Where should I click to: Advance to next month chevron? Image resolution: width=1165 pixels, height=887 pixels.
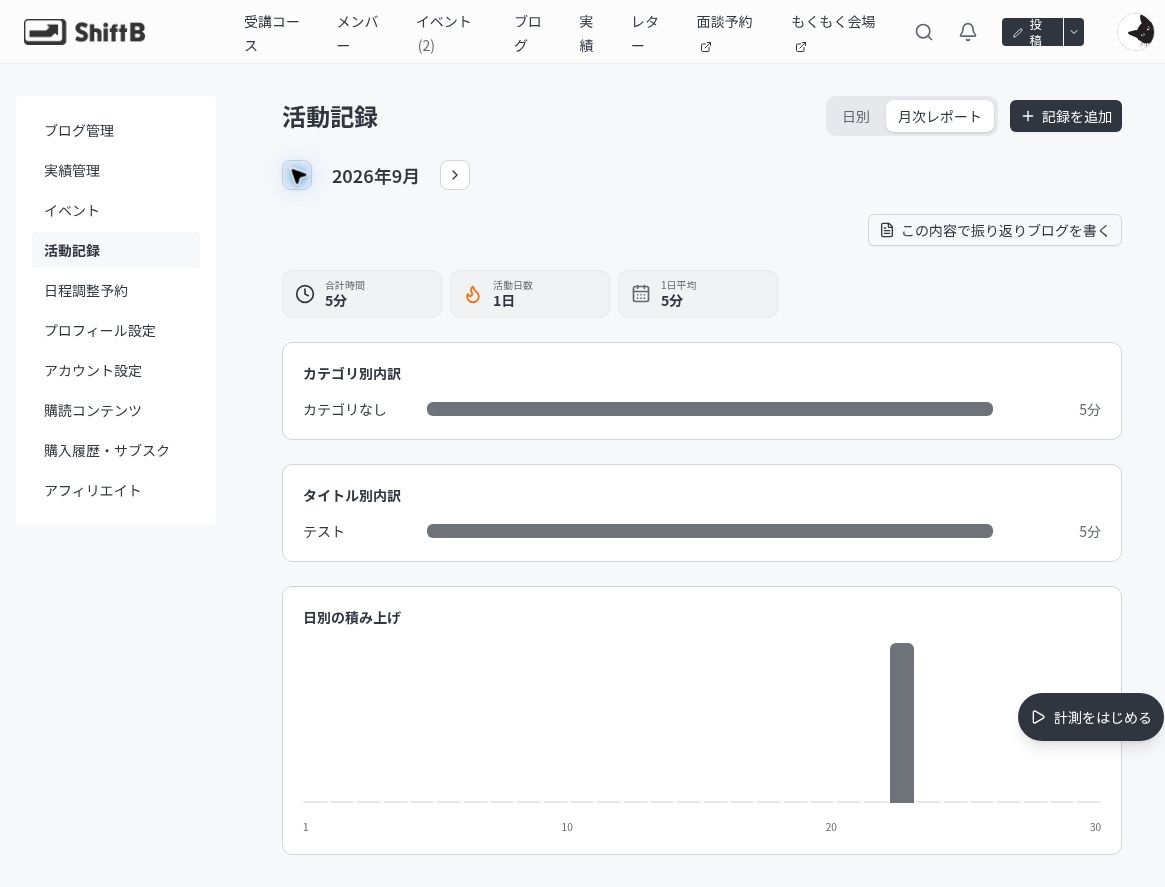(x=455, y=175)
